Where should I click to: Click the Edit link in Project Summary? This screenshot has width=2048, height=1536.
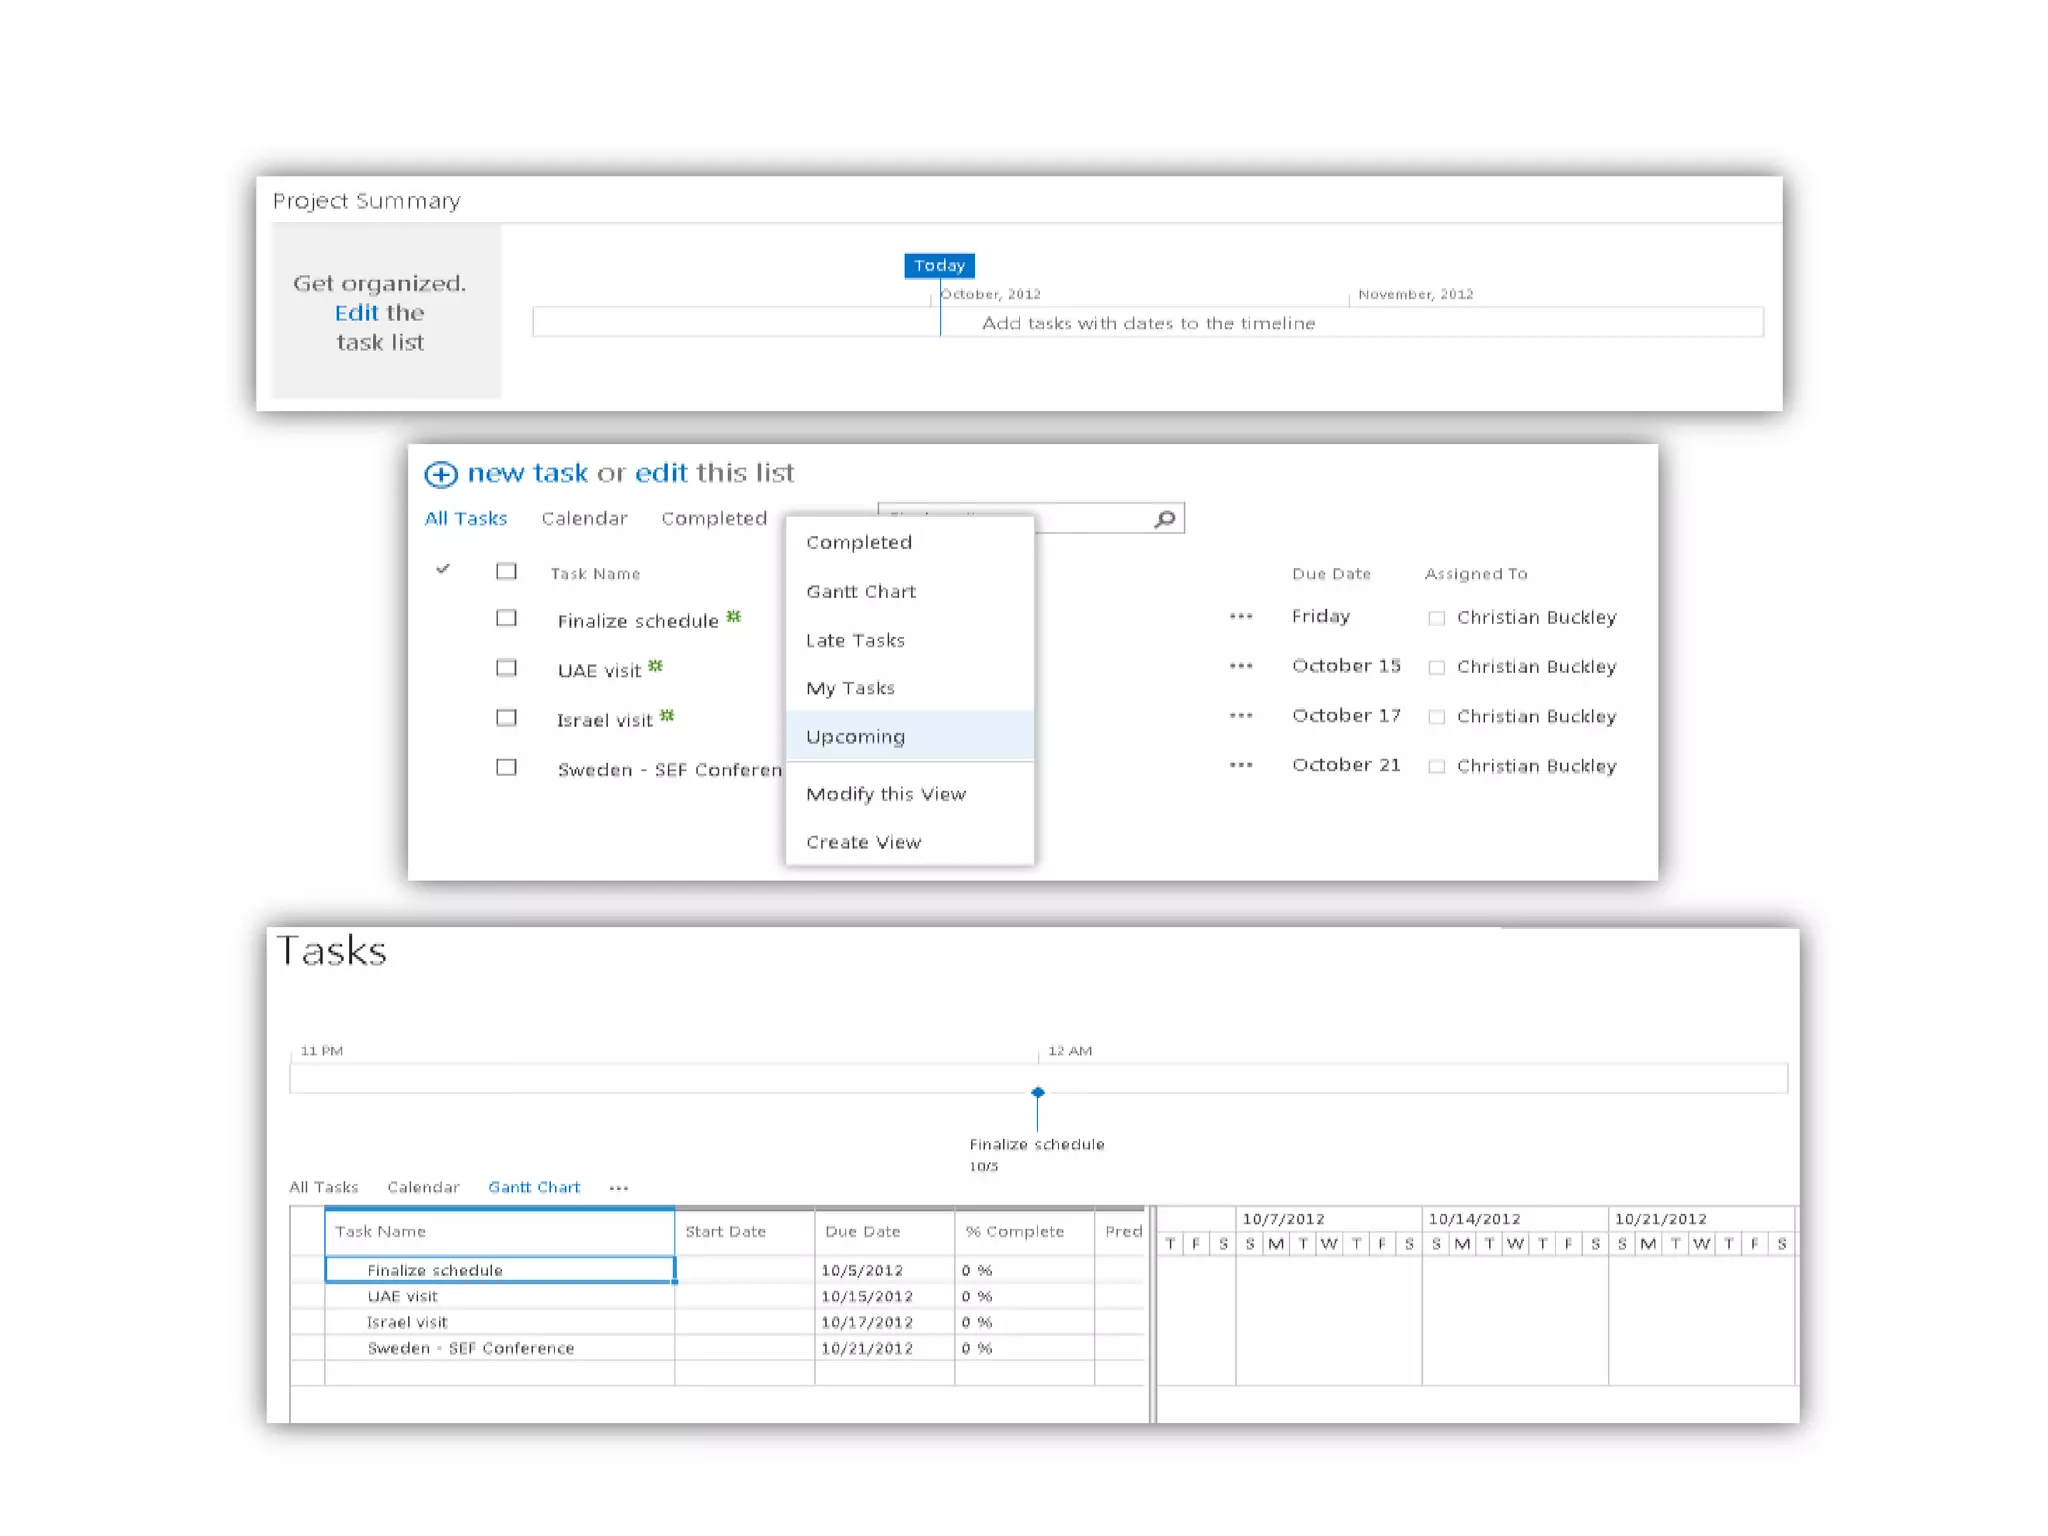(356, 313)
